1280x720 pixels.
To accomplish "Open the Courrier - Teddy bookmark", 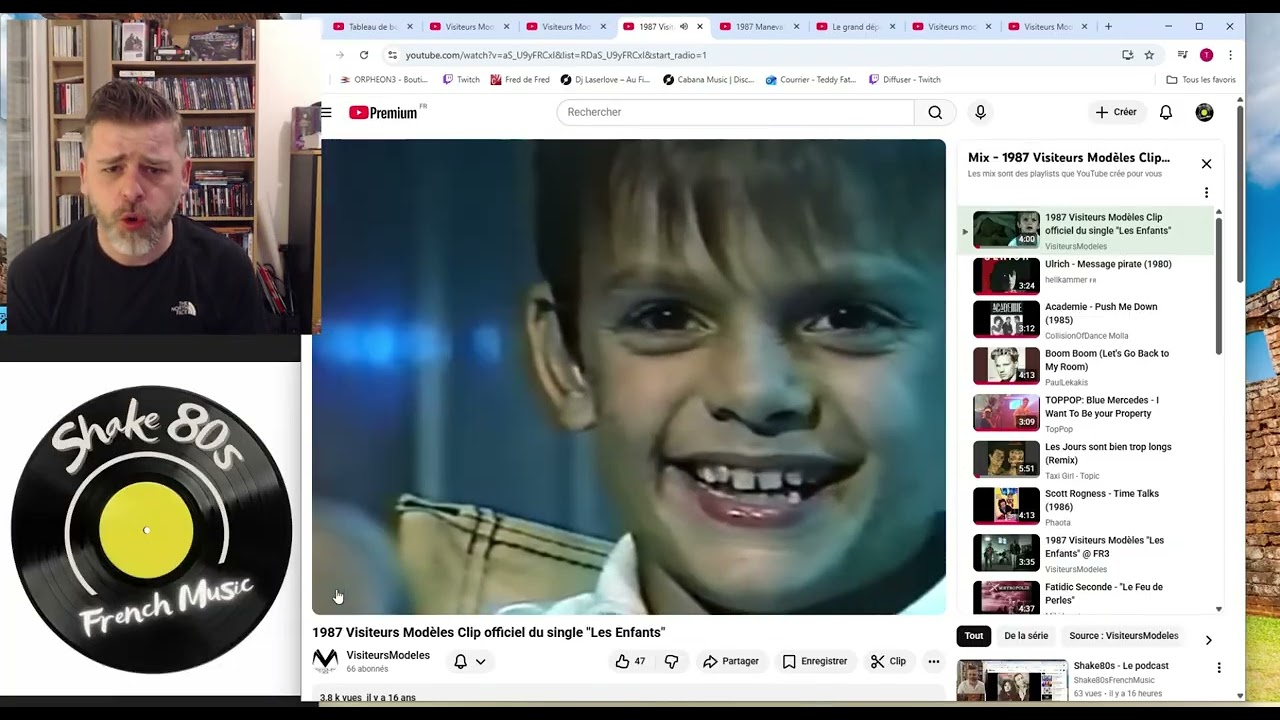I will click(811, 80).
